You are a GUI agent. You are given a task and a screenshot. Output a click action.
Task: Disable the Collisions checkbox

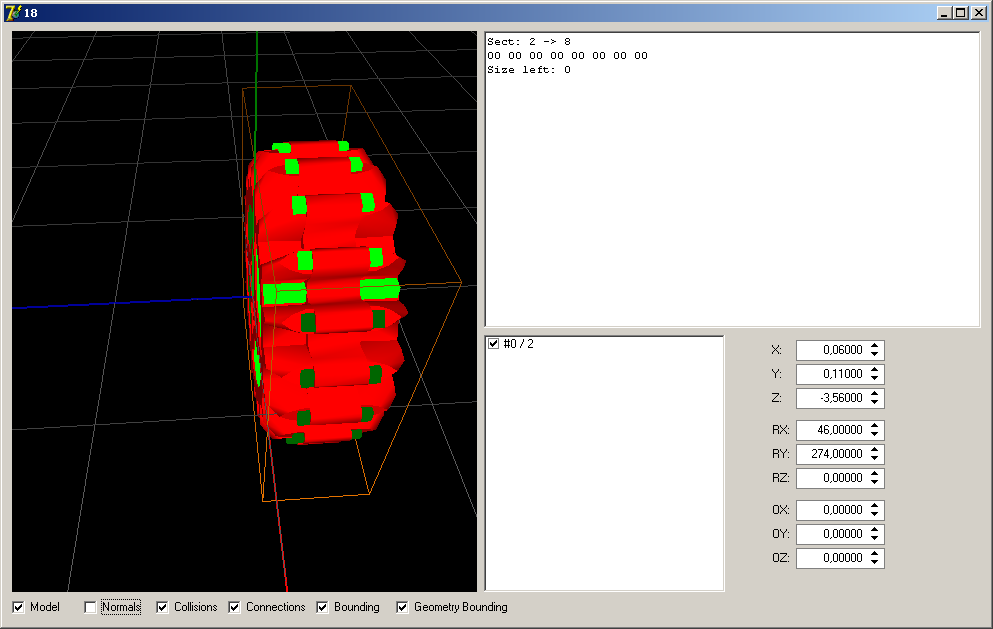click(x=163, y=607)
